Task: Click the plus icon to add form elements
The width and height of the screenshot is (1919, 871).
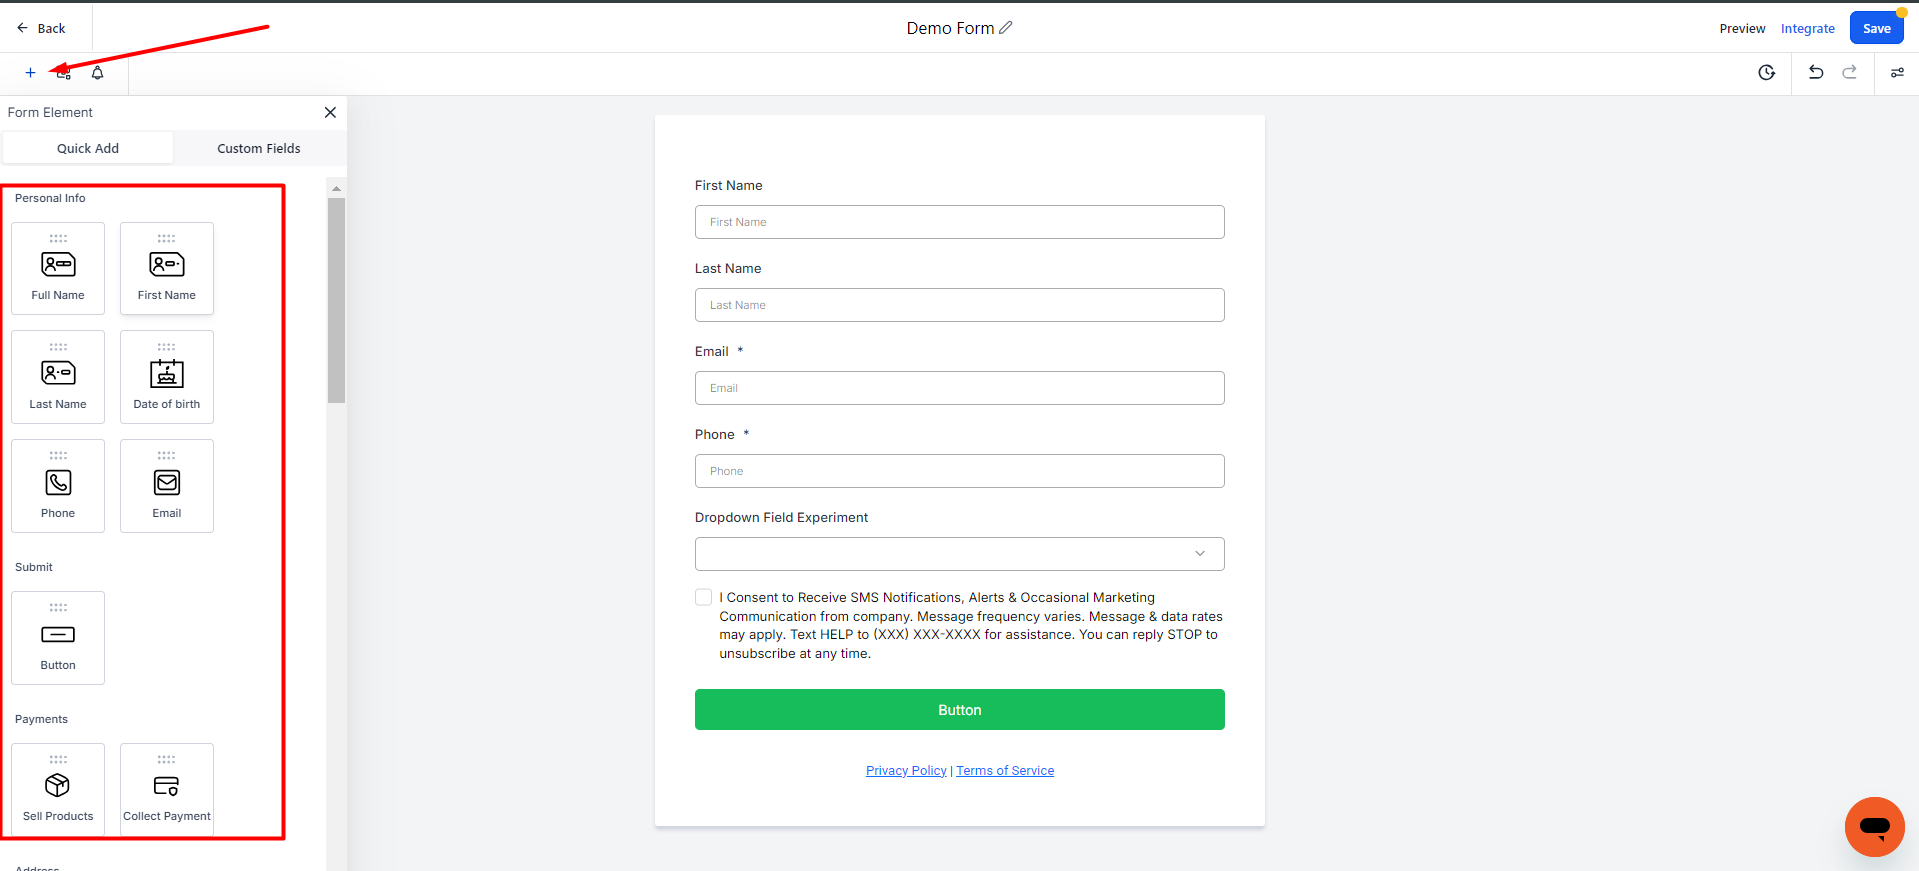Action: pos(30,73)
